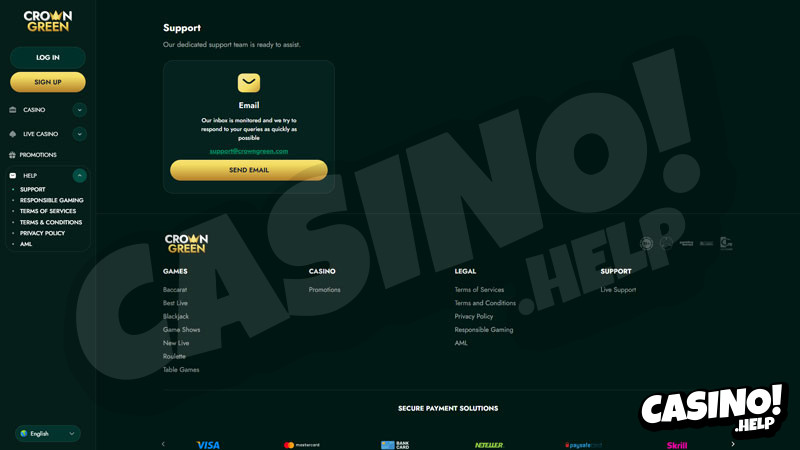Click the Live Casino label in sidebar
This screenshot has height=450, width=800.
point(41,134)
